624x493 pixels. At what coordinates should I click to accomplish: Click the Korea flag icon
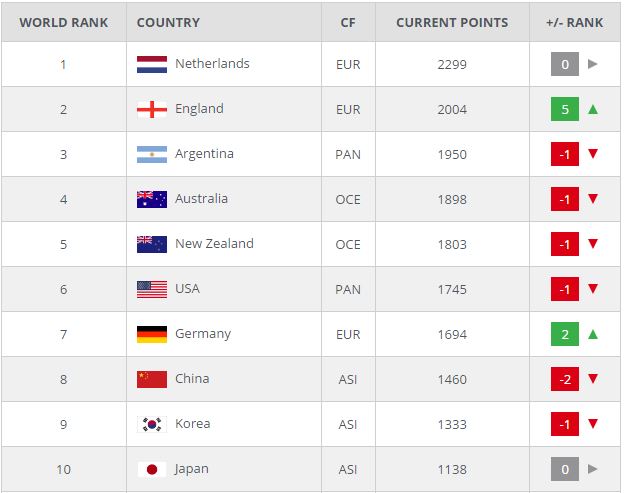click(152, 424)
